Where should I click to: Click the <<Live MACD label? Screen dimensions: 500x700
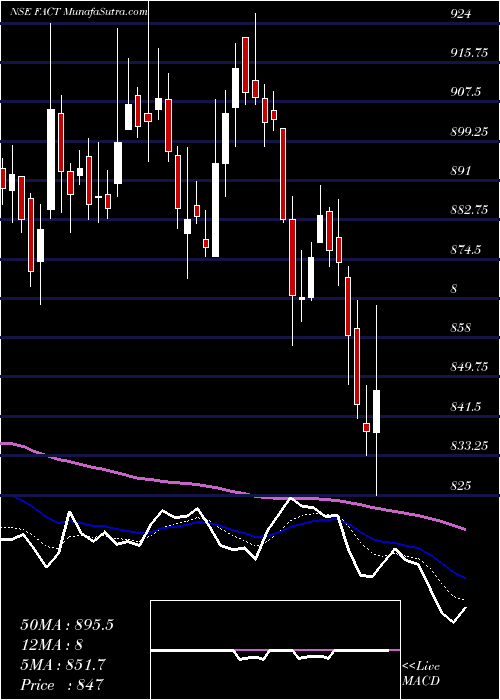(x=421, y=674)
